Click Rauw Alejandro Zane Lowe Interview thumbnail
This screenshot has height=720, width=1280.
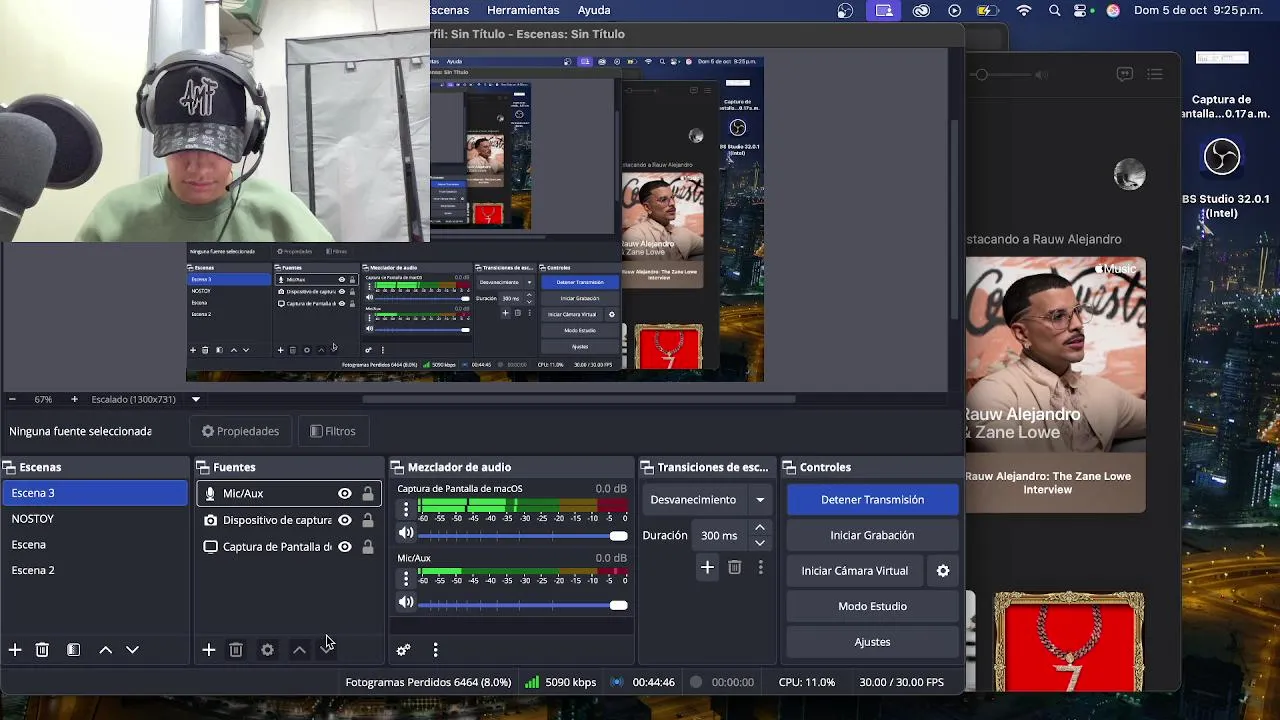(x=1056, y=383)
